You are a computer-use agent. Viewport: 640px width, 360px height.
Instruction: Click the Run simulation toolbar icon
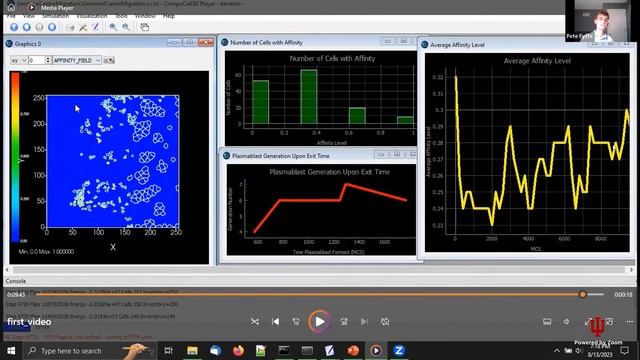(14, 27)
